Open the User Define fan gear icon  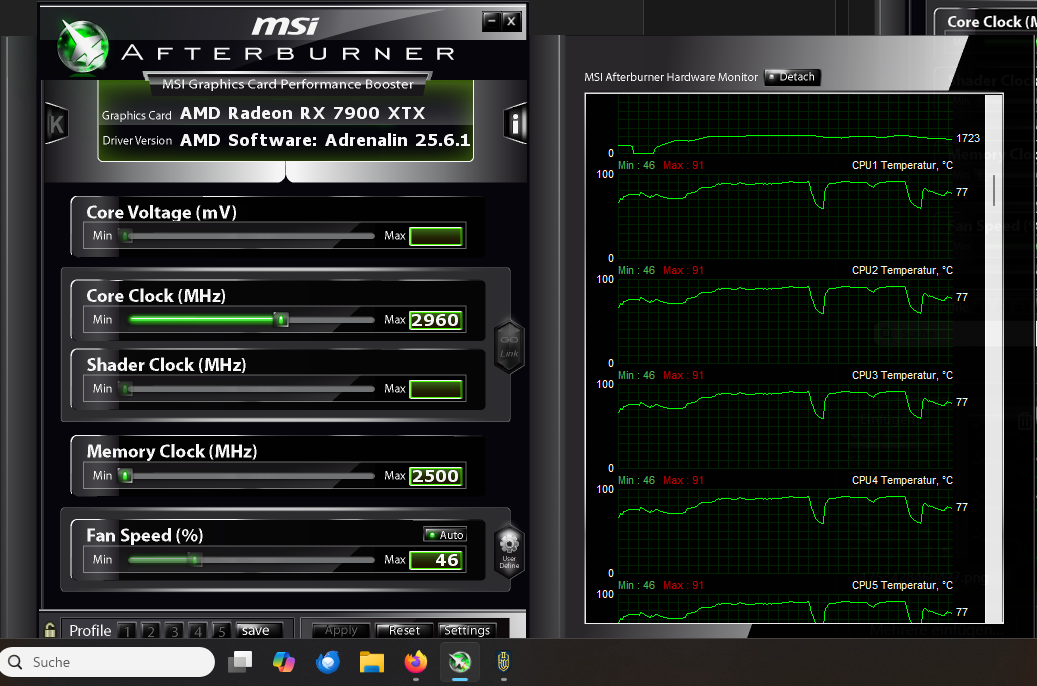(x=509, y=551)
